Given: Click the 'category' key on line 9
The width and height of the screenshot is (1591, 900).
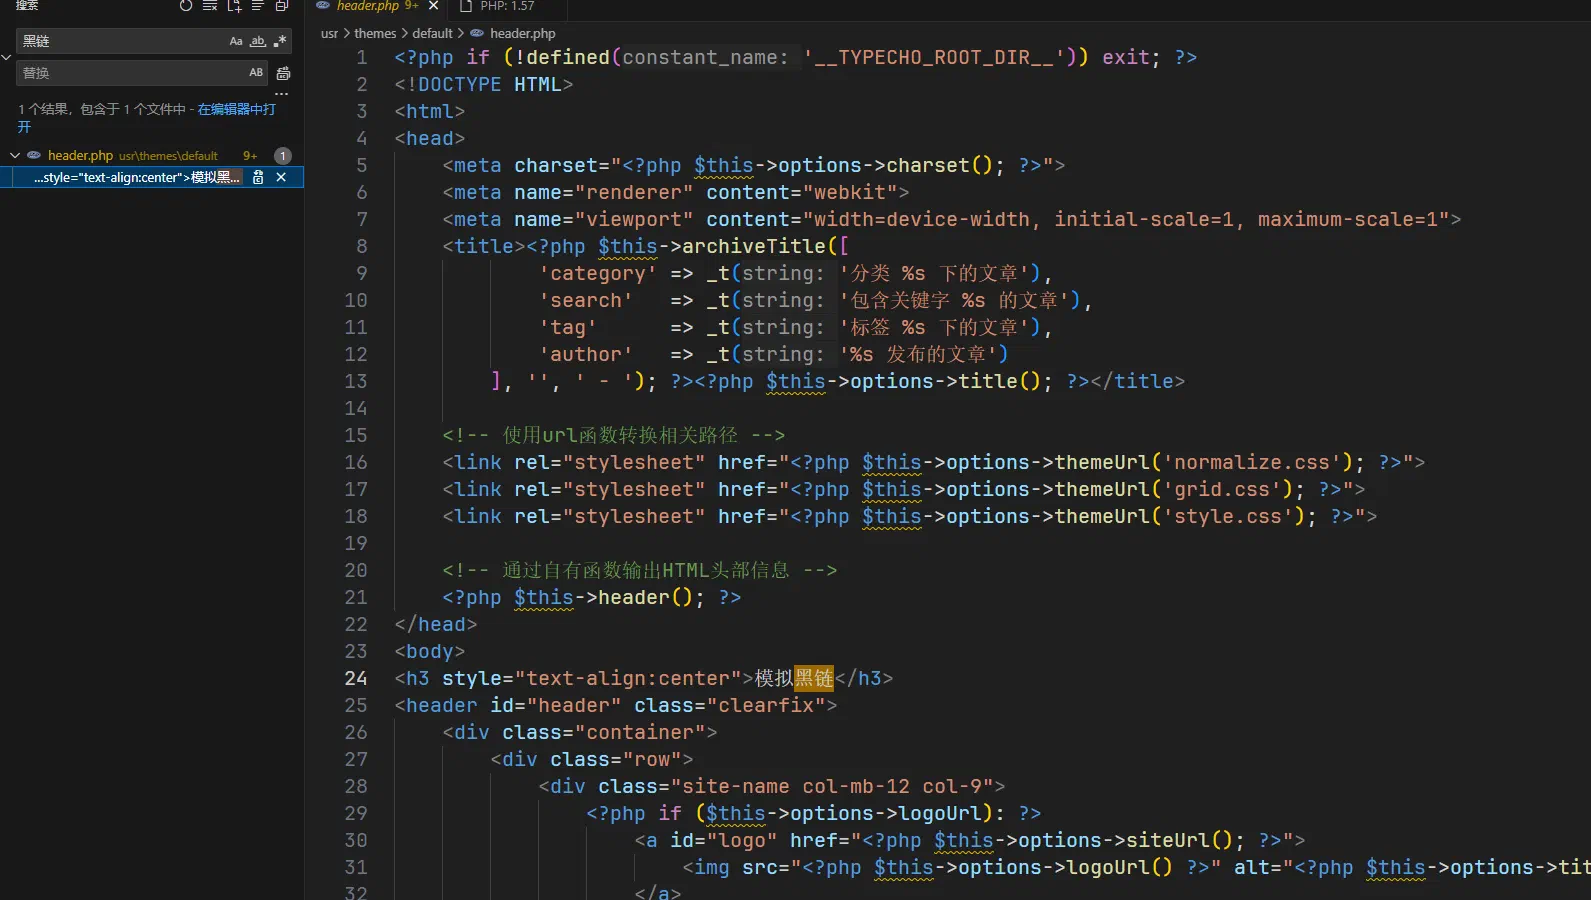Looking at the screenshot, I should 598,273.
